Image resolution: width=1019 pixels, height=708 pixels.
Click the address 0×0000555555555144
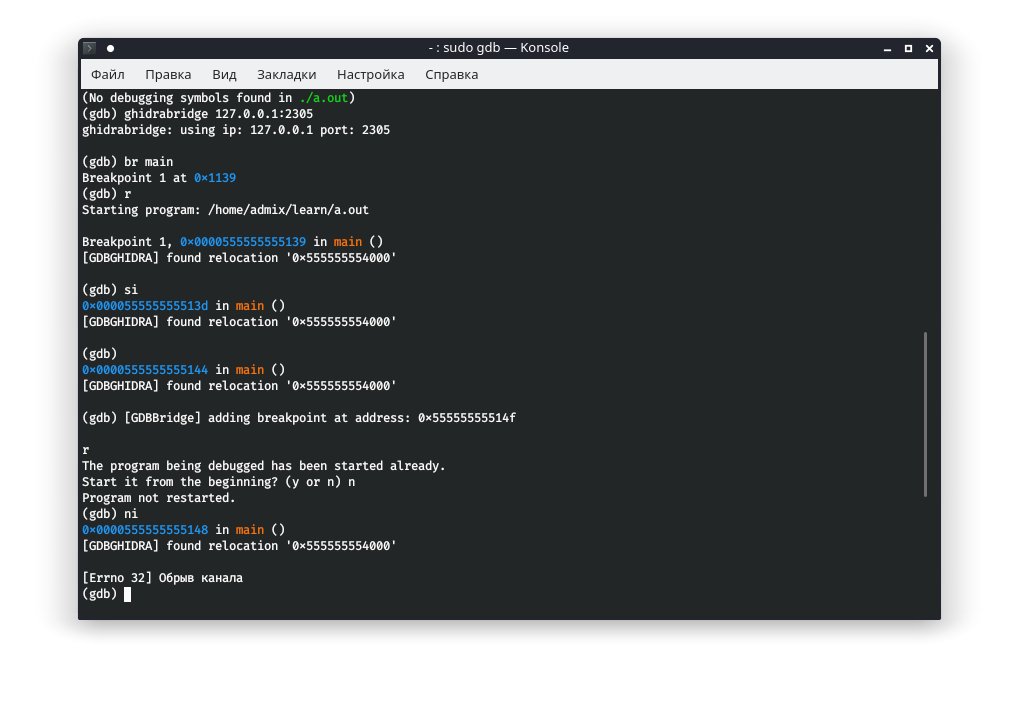[x=145, y=370]
